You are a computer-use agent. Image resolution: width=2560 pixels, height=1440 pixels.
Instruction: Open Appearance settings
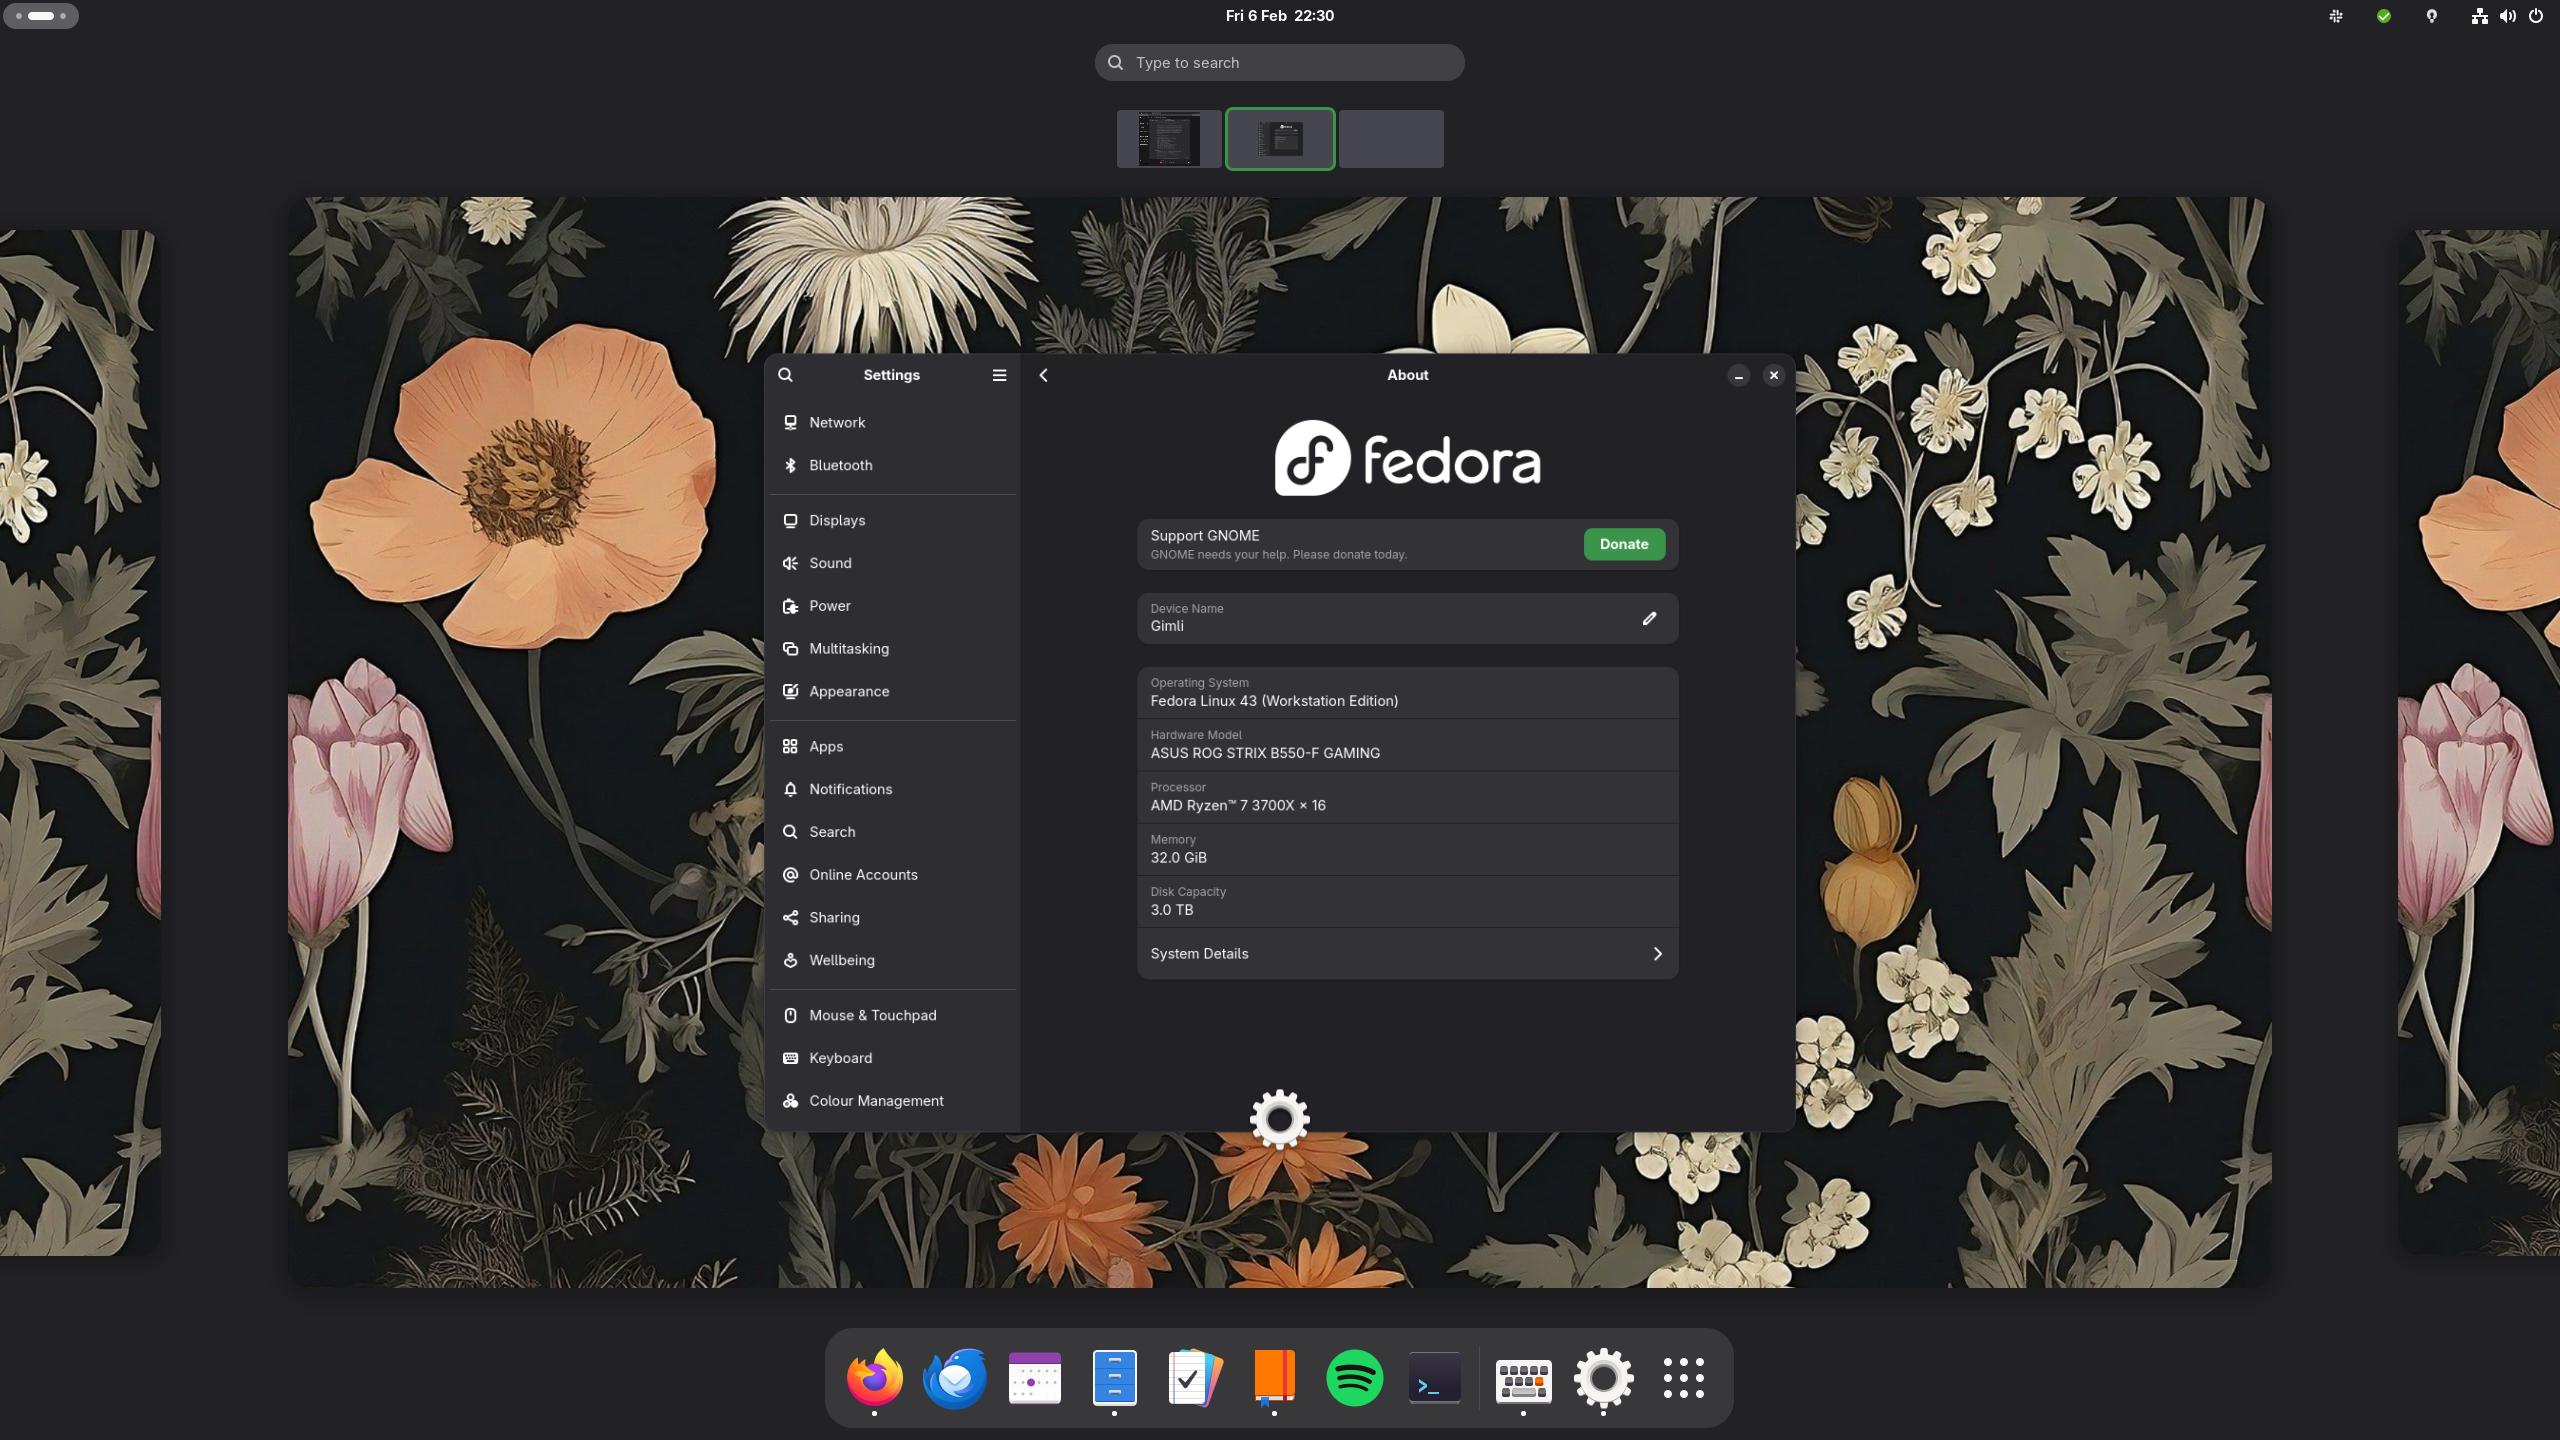[848, 690]
